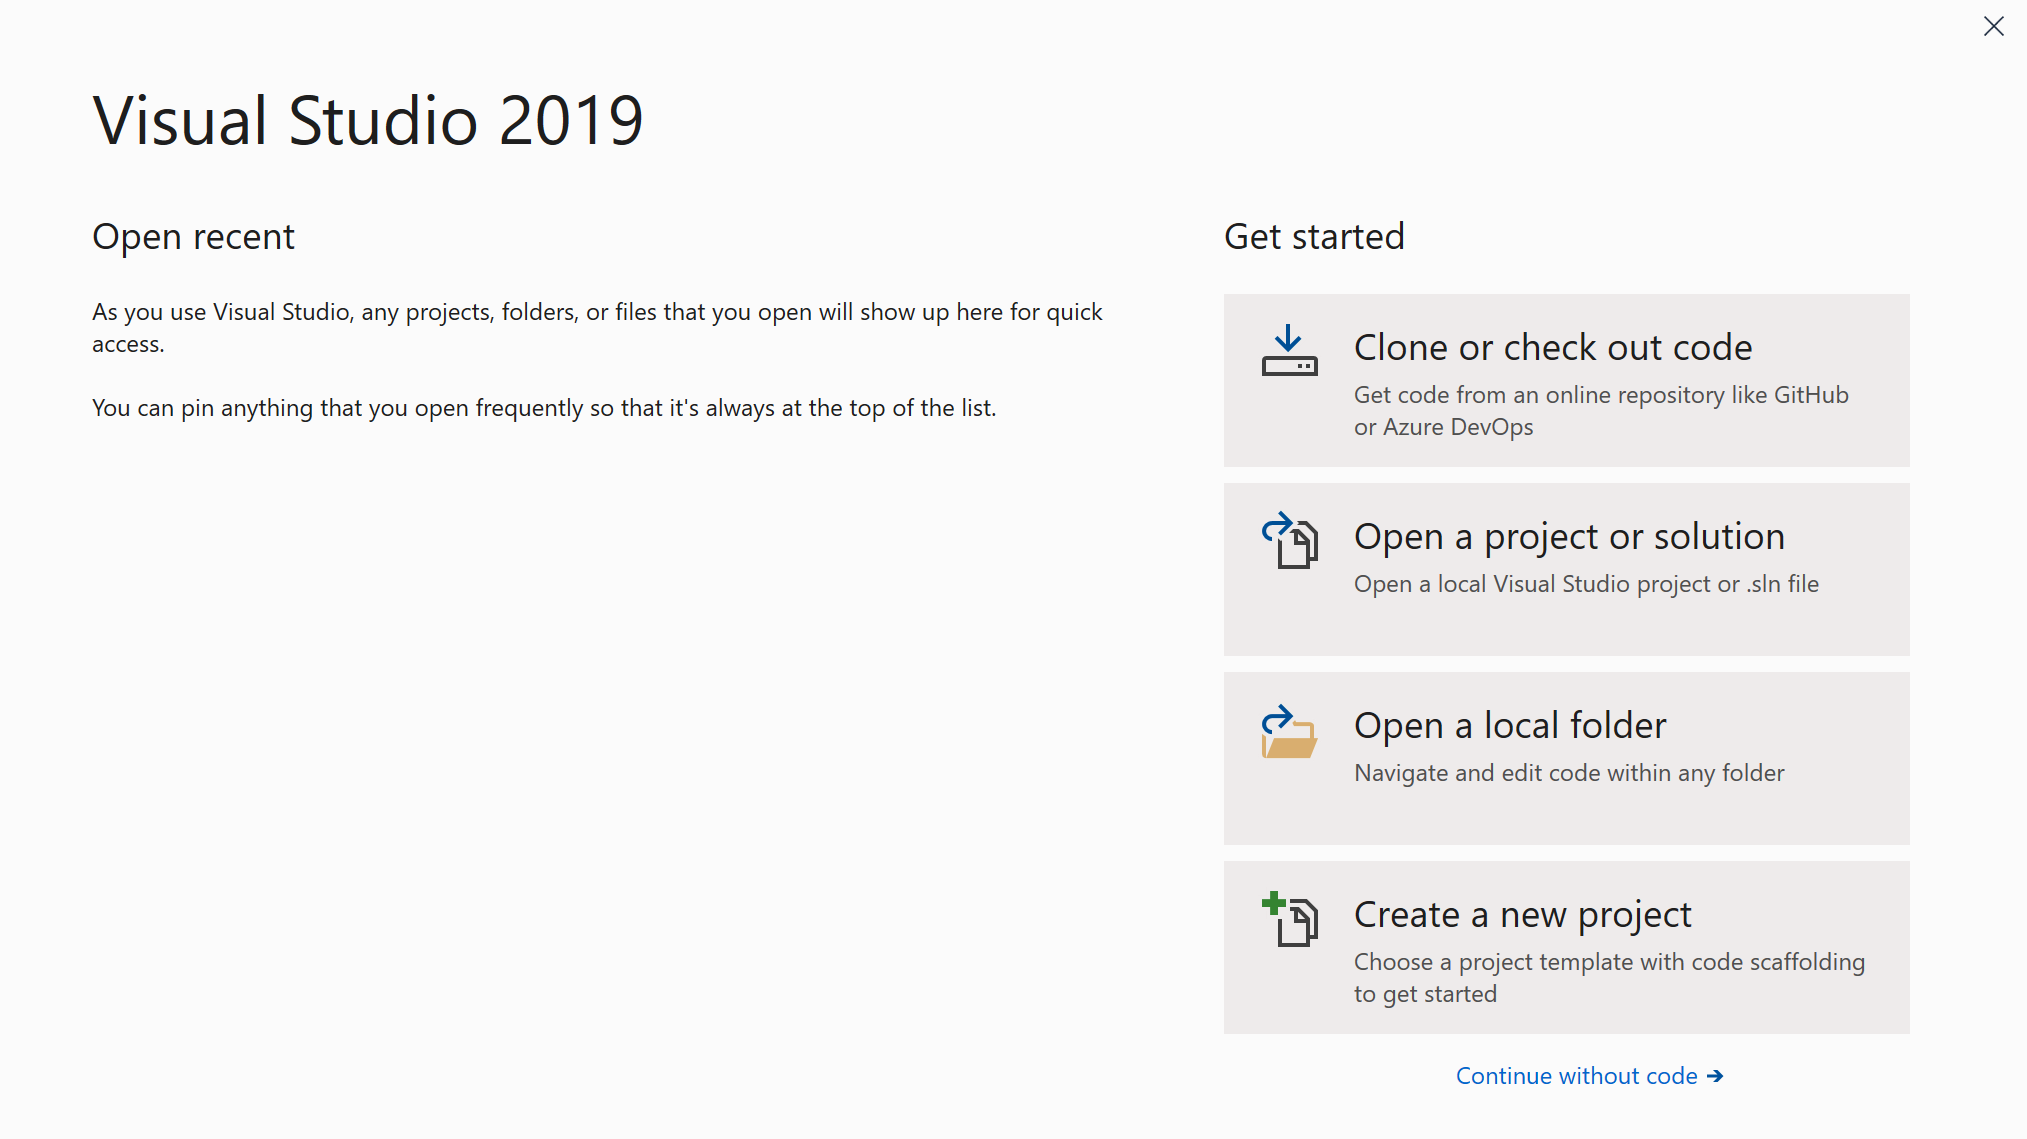Click the new project plus-document icon

pos(1289,919)
